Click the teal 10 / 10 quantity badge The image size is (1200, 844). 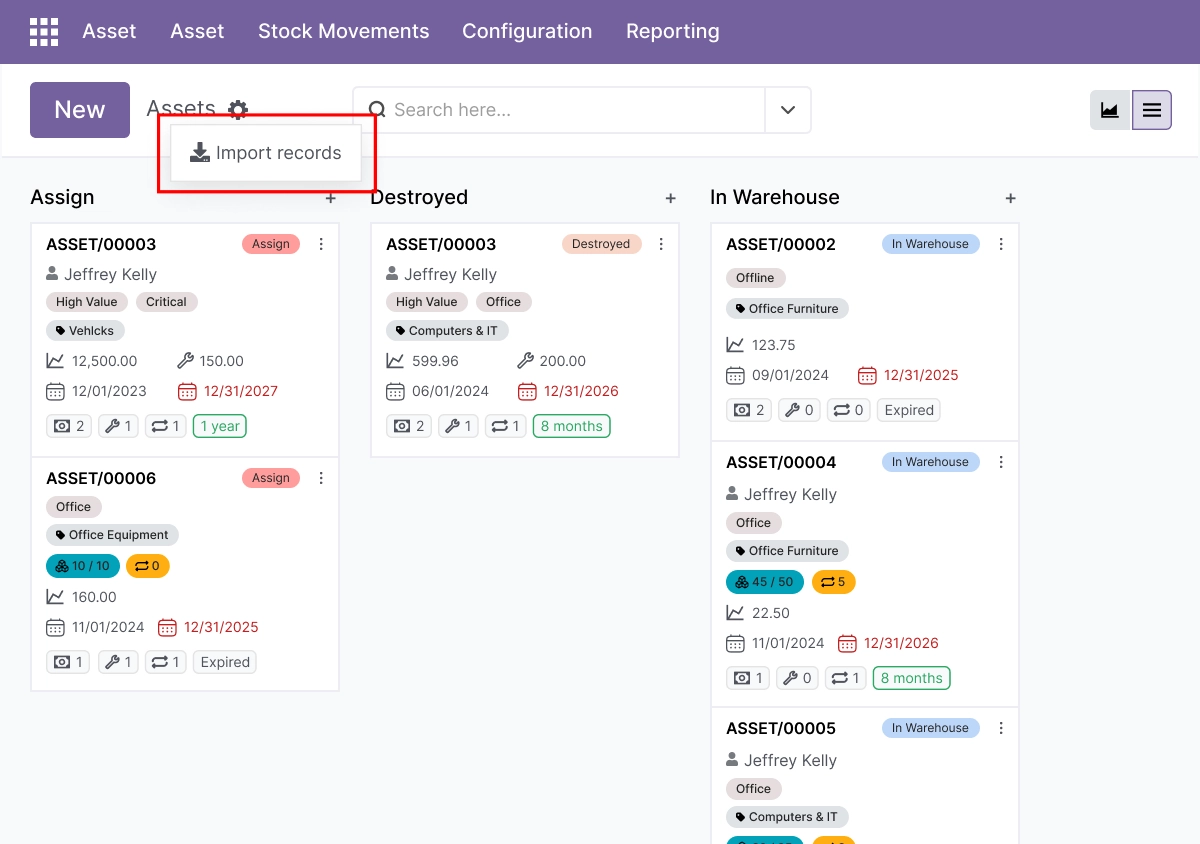(x=83, y=566)
